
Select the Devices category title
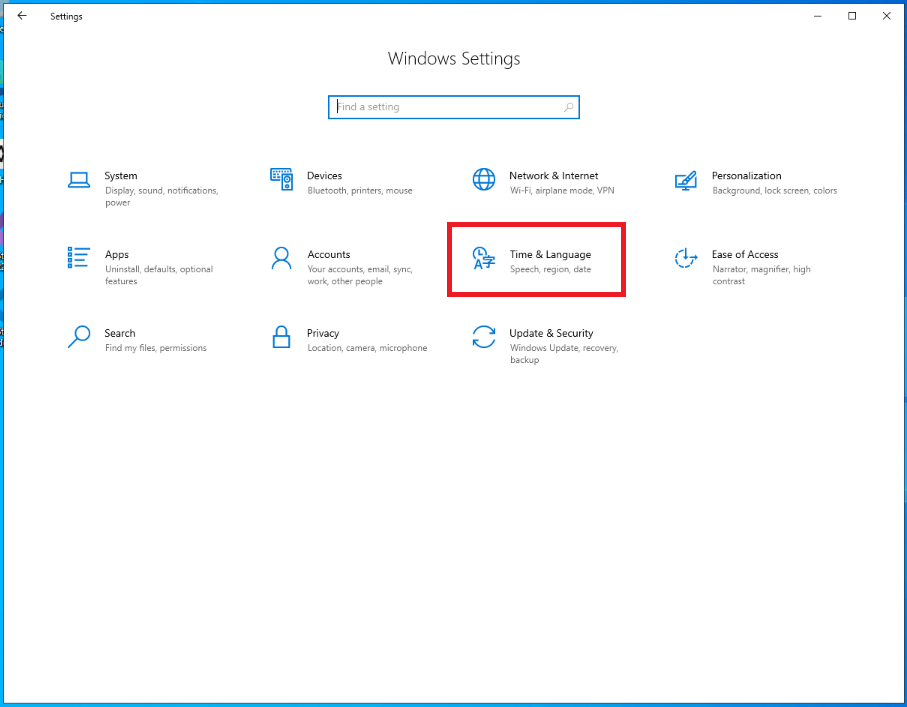tap(325, 176)
